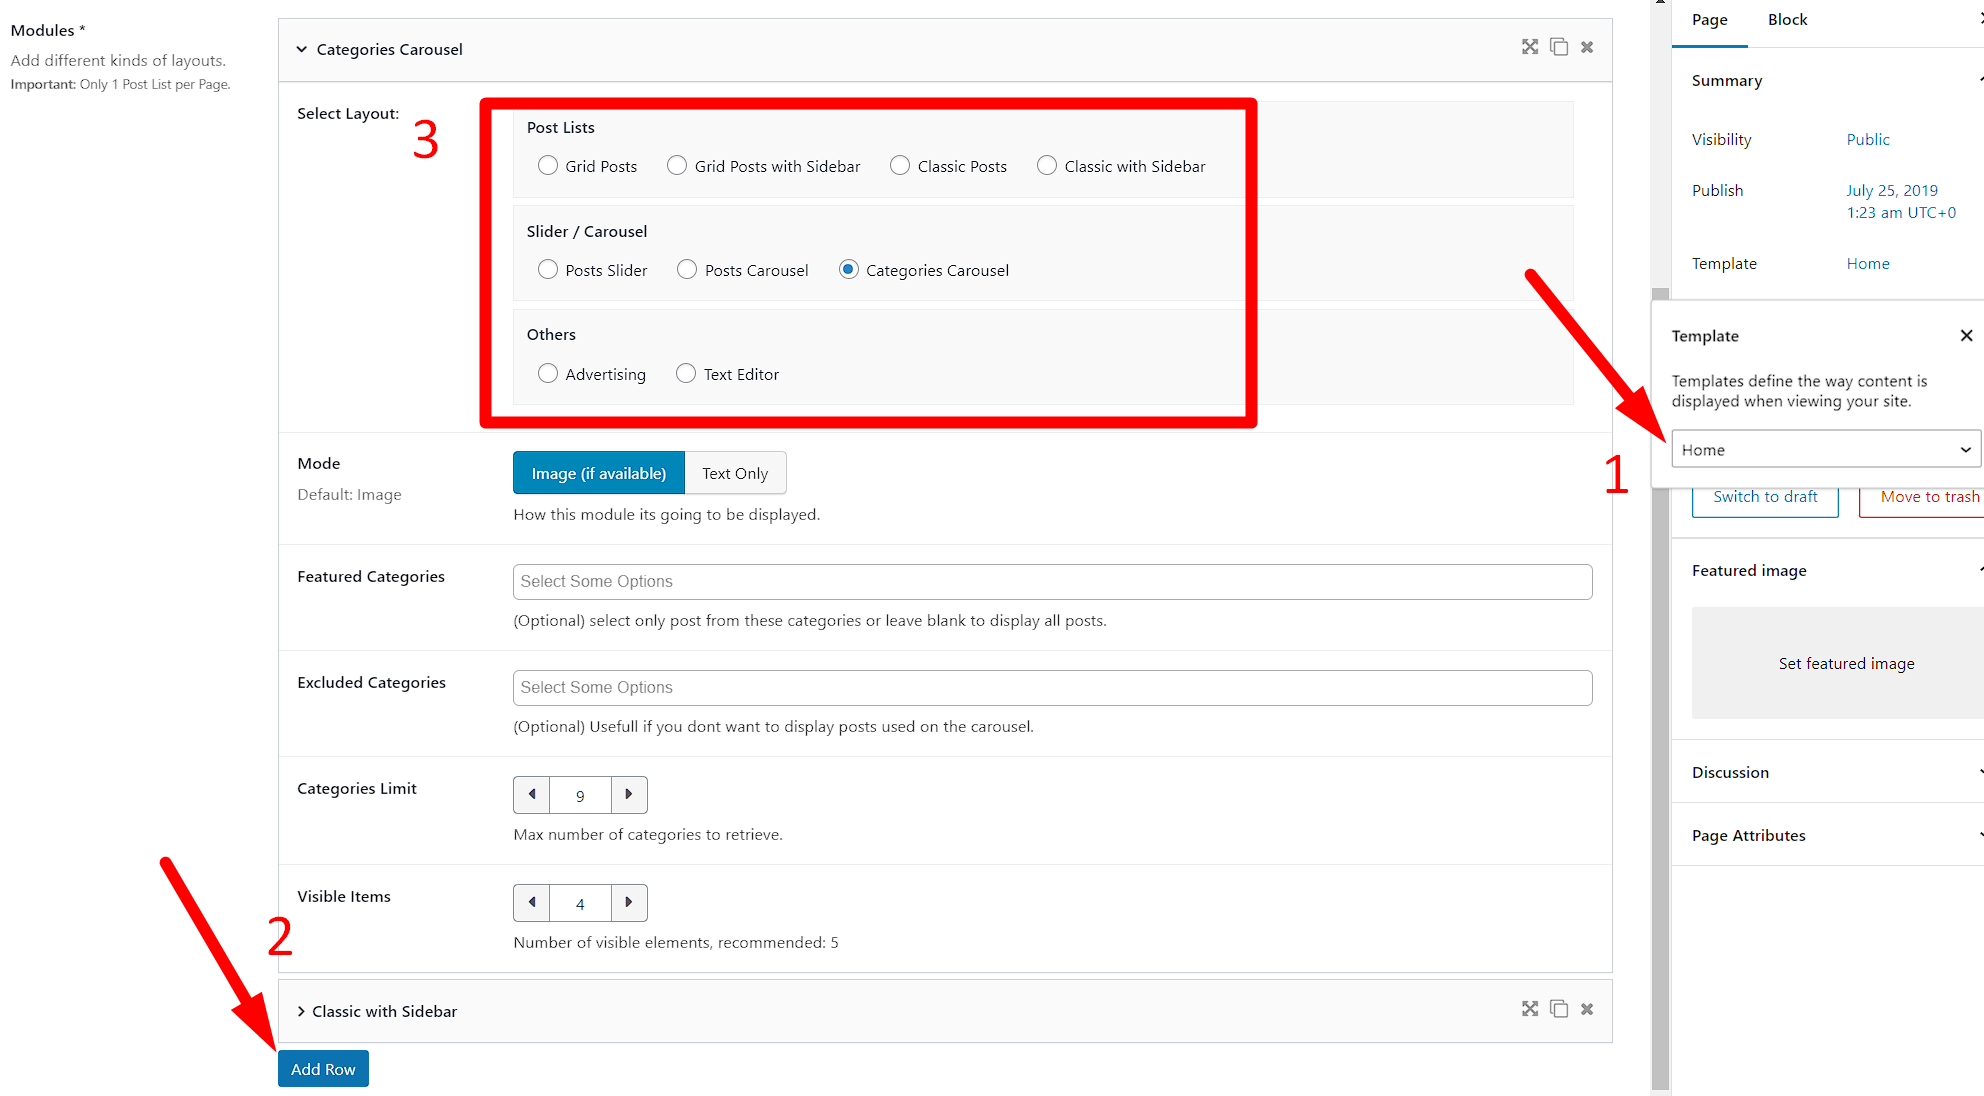Choose the Classic Posts layout
1984x1096 pixels.
pyautogui.click(x=900, y=166)
